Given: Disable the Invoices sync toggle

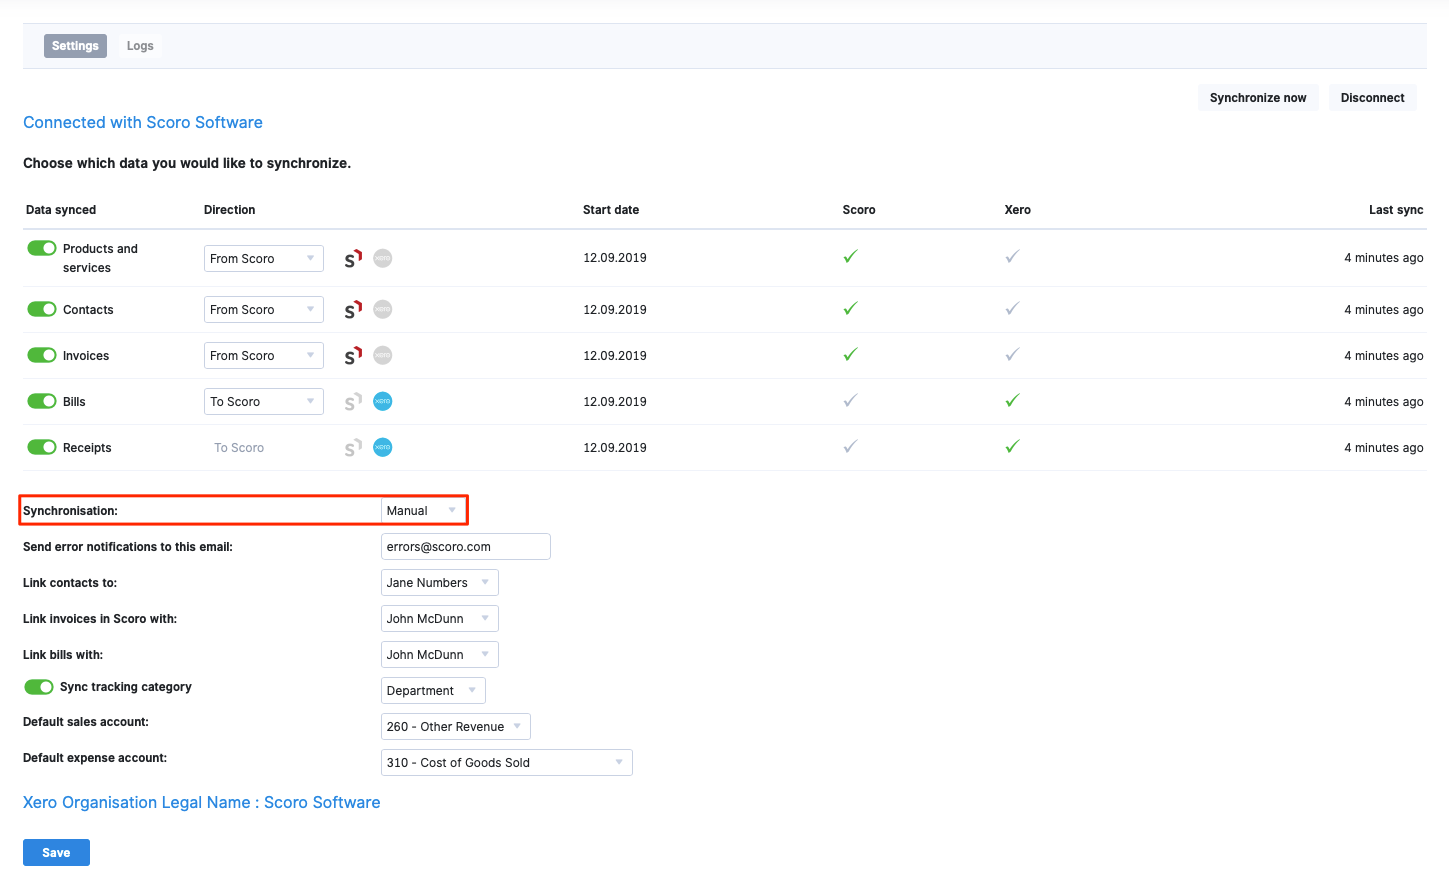Looking at the screenshot, I should click(x=42, y=355).
